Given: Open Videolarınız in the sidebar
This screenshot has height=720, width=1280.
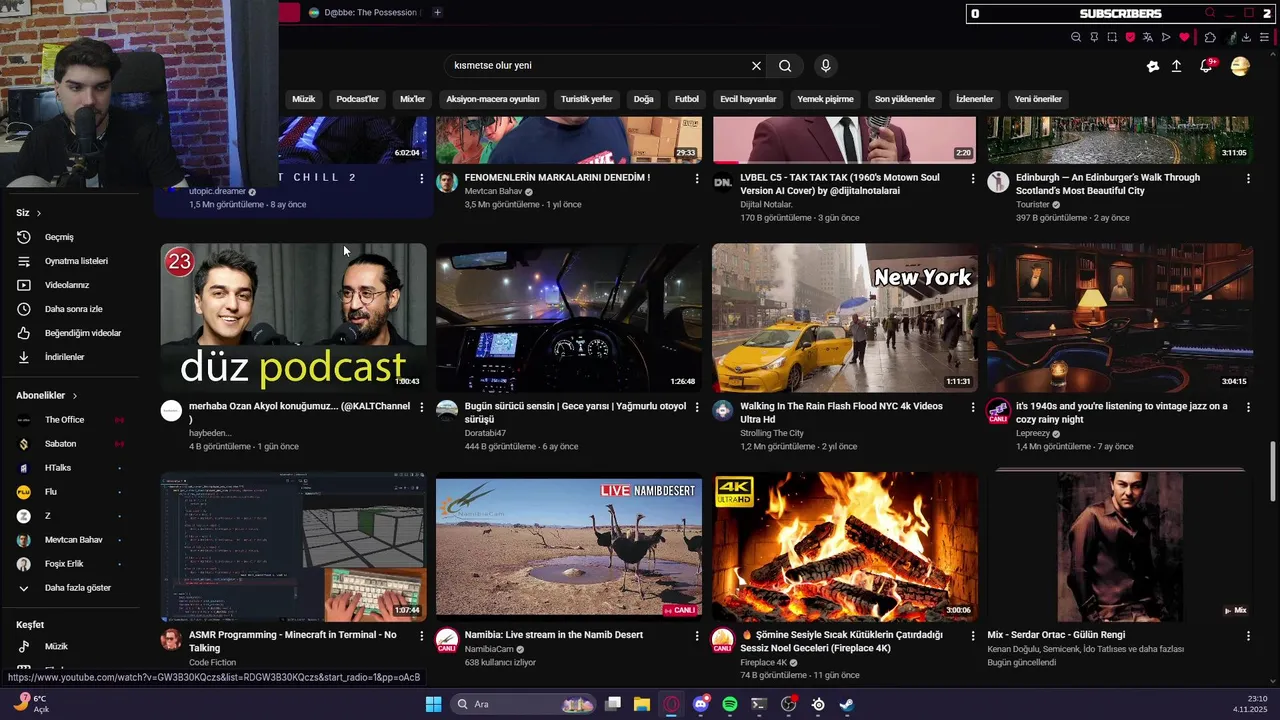Looking at the screenshot, I should pyautogui.click(x=68, y=285).
